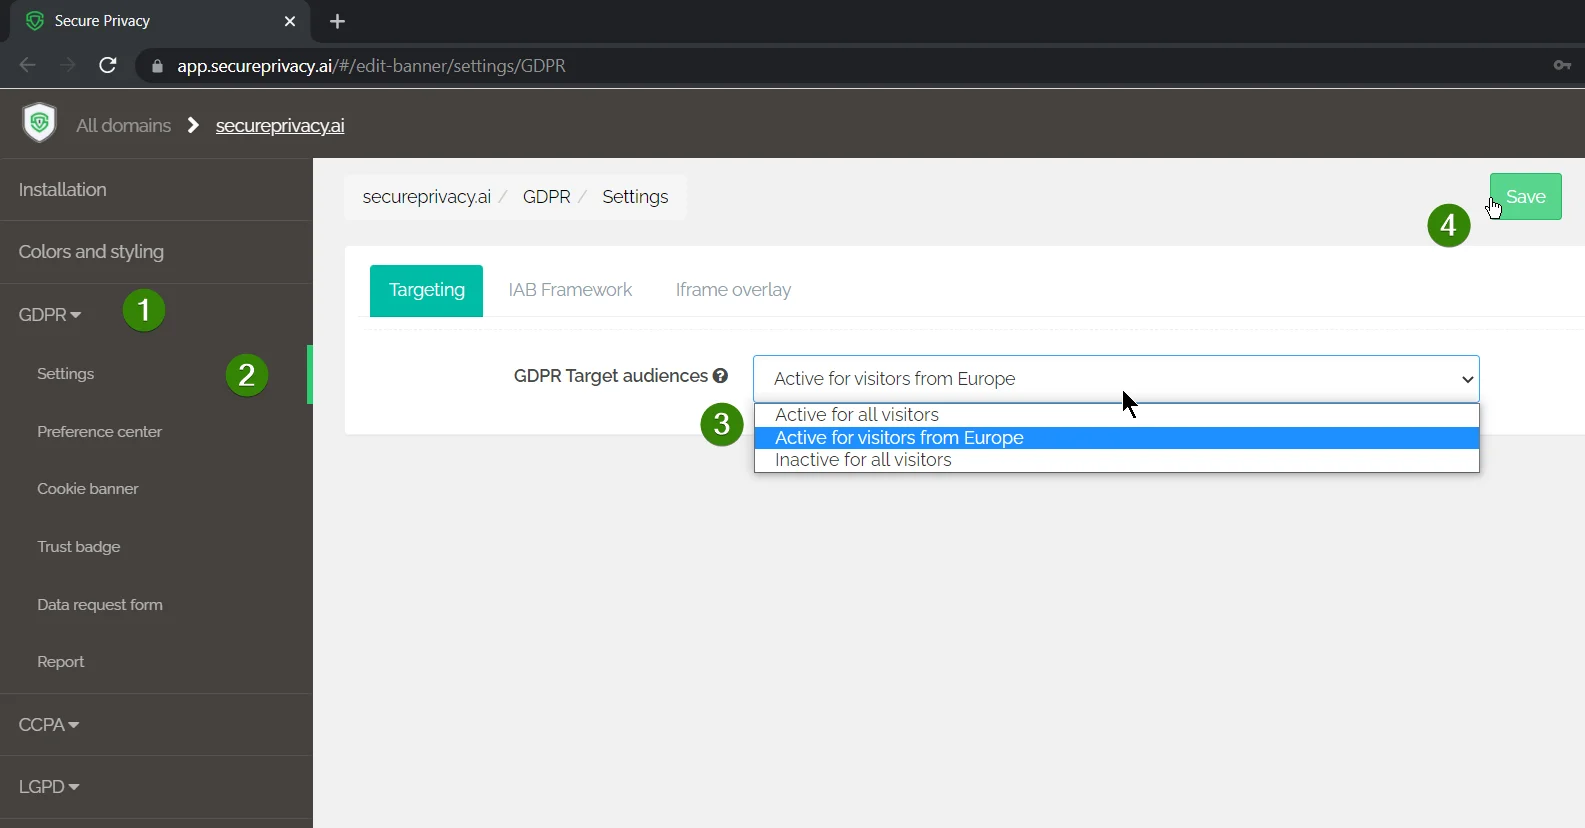The width and height of the screenshot is (1585, 828).
Task: Go back with the browser back arrow
Action: point(28,66)
